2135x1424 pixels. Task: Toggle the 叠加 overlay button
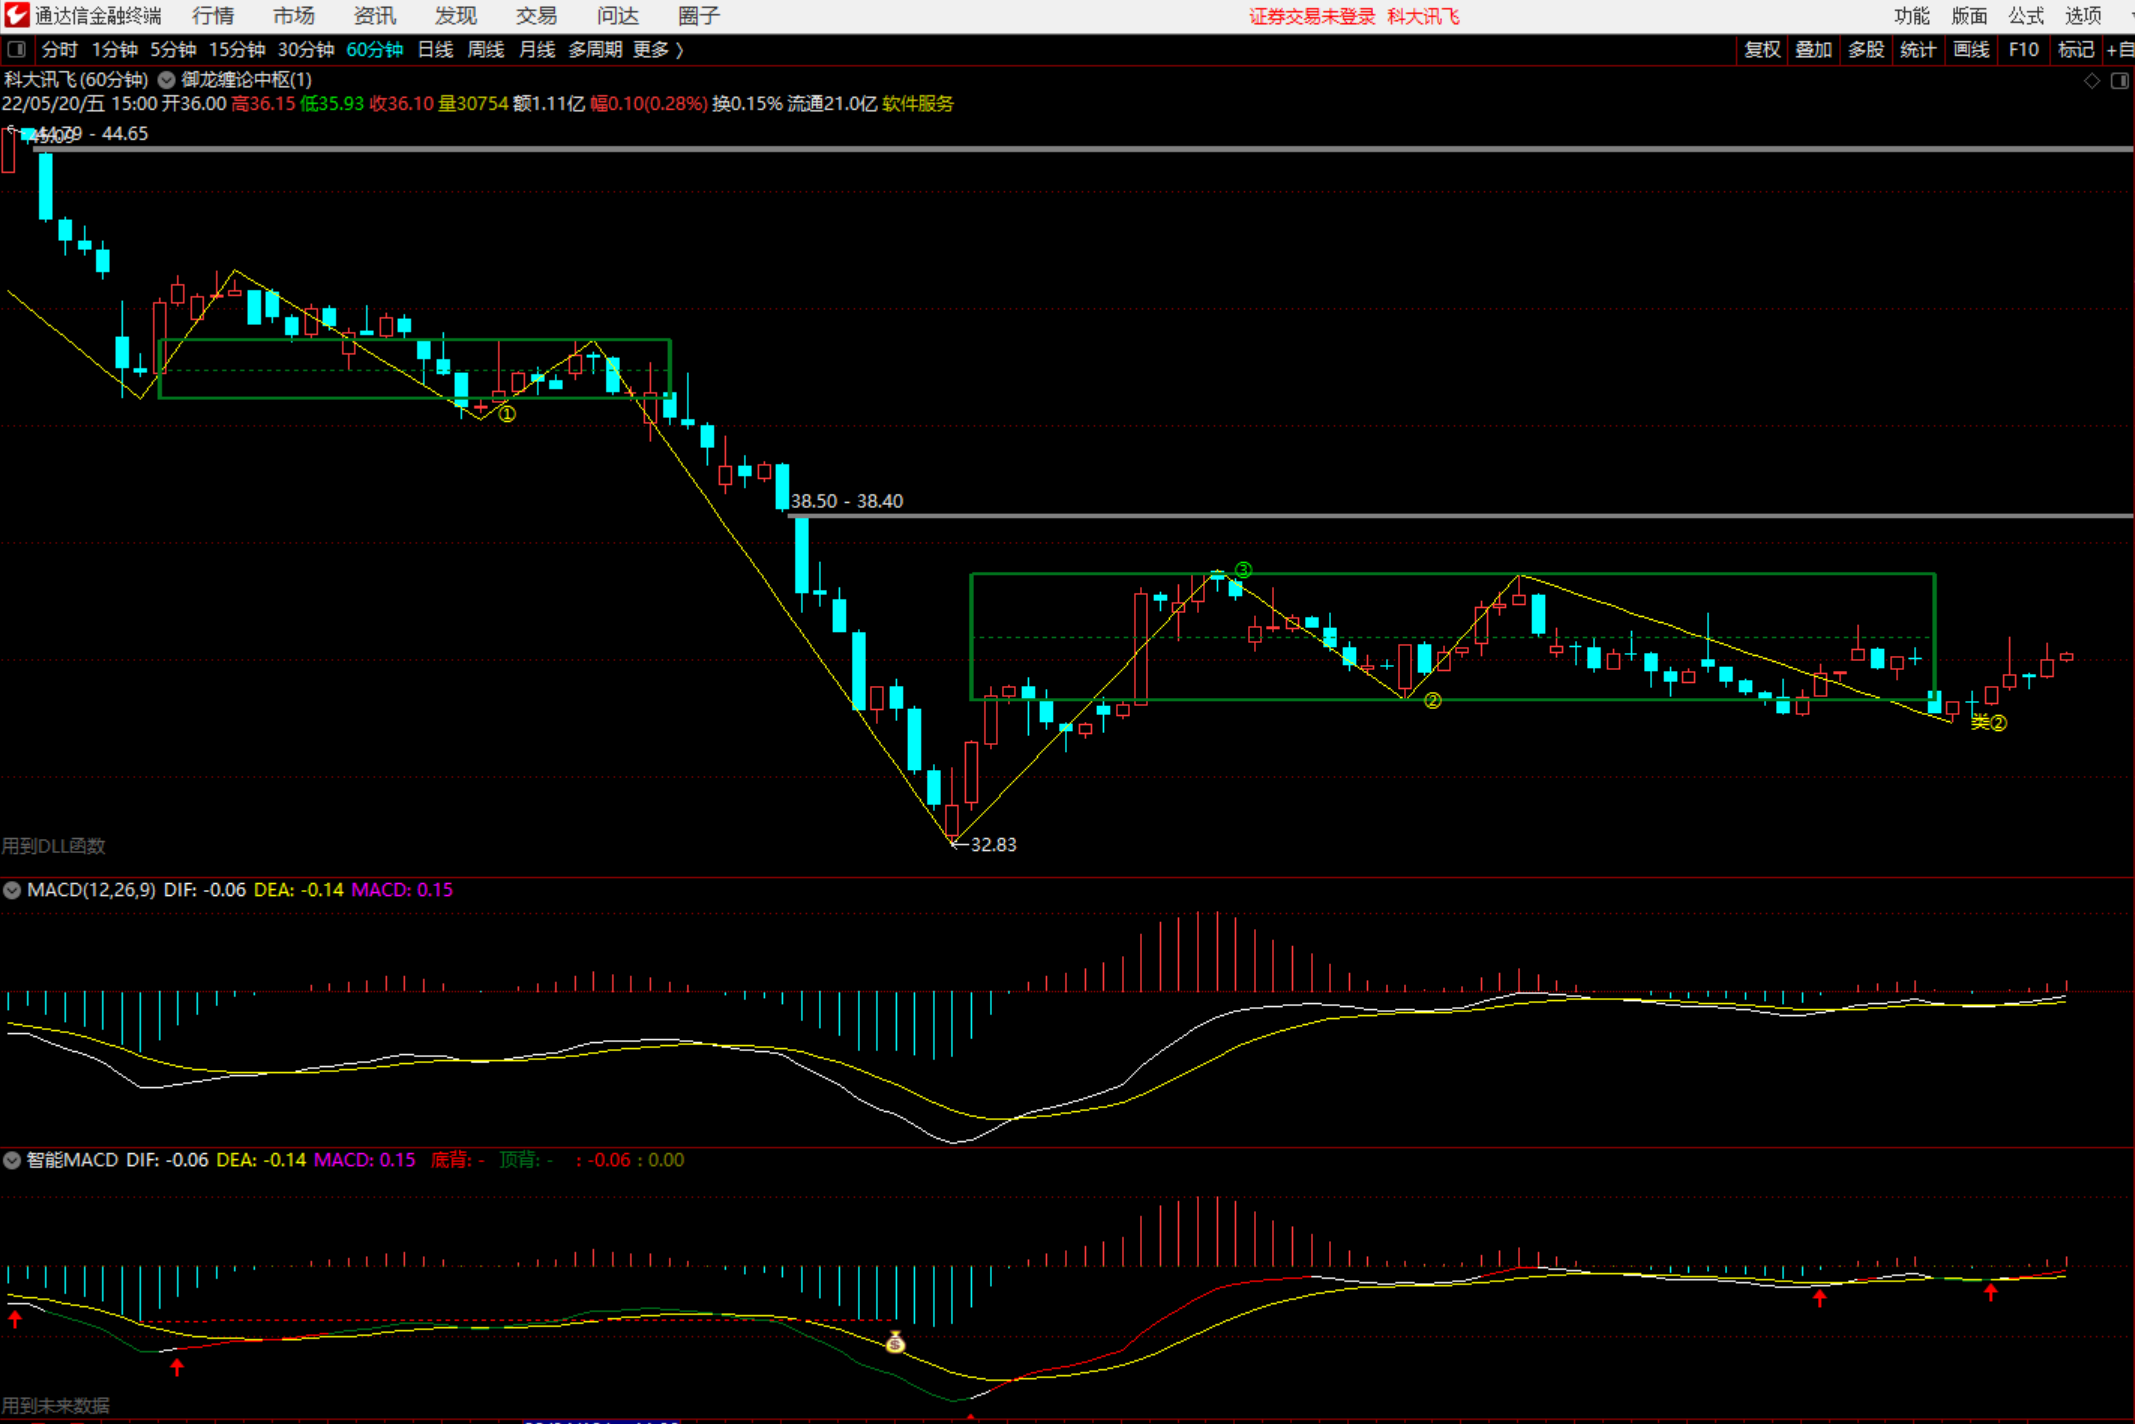tap(1813, 49)
